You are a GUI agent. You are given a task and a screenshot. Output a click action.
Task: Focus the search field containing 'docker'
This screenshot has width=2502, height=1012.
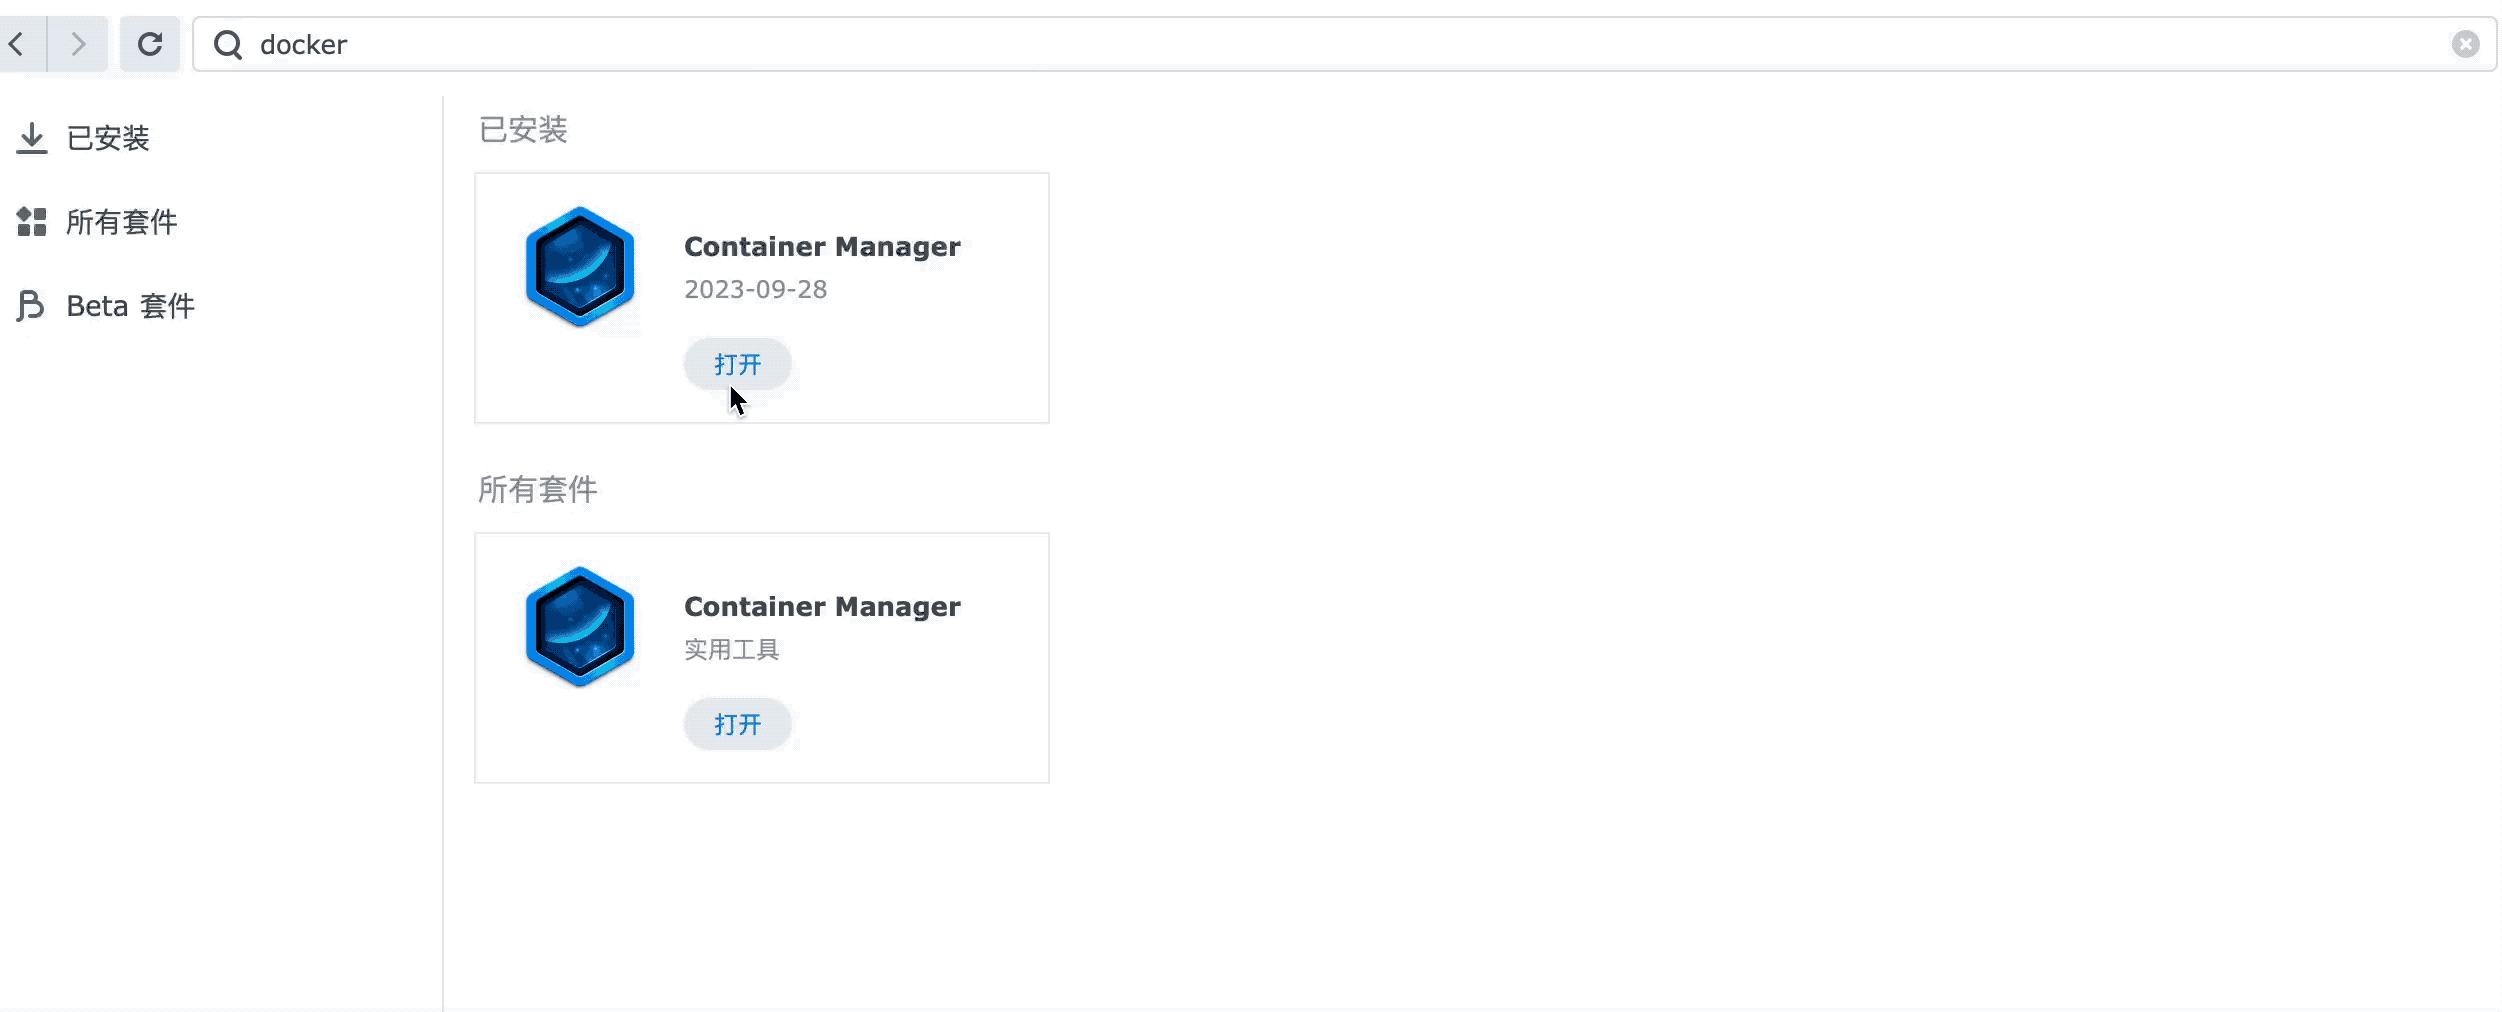click(x=1300, y=44)
